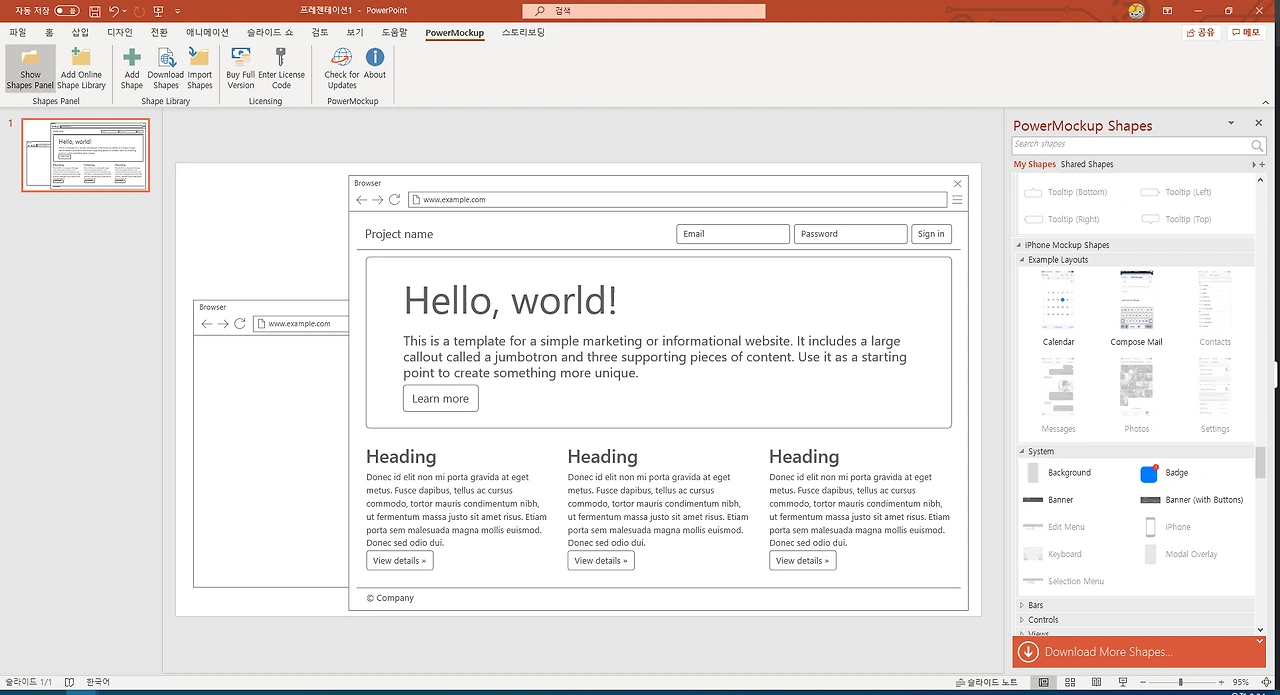
Task: Expand the Controls shape category
Action: coord(1042,620)
